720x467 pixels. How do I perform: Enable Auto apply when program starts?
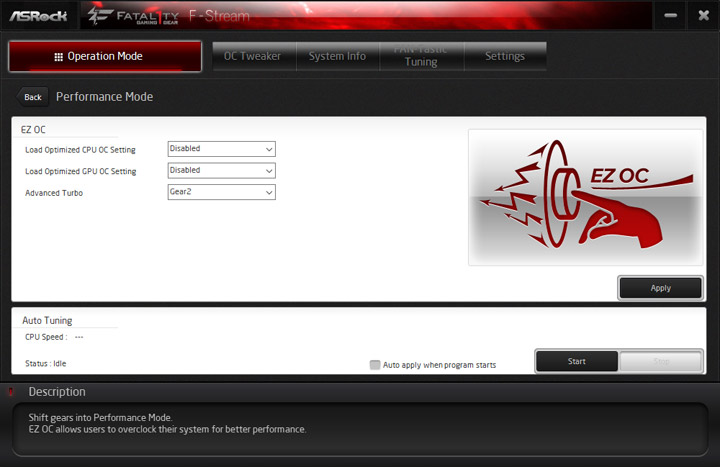coord(375,365)
